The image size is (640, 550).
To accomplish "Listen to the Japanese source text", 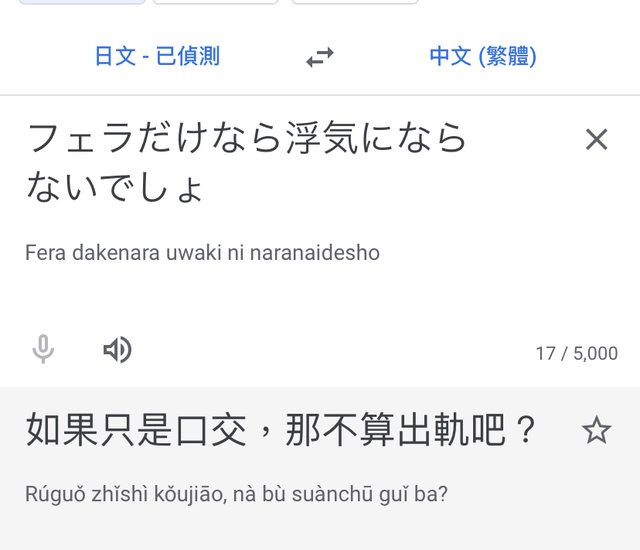I will tap(117, 350).
